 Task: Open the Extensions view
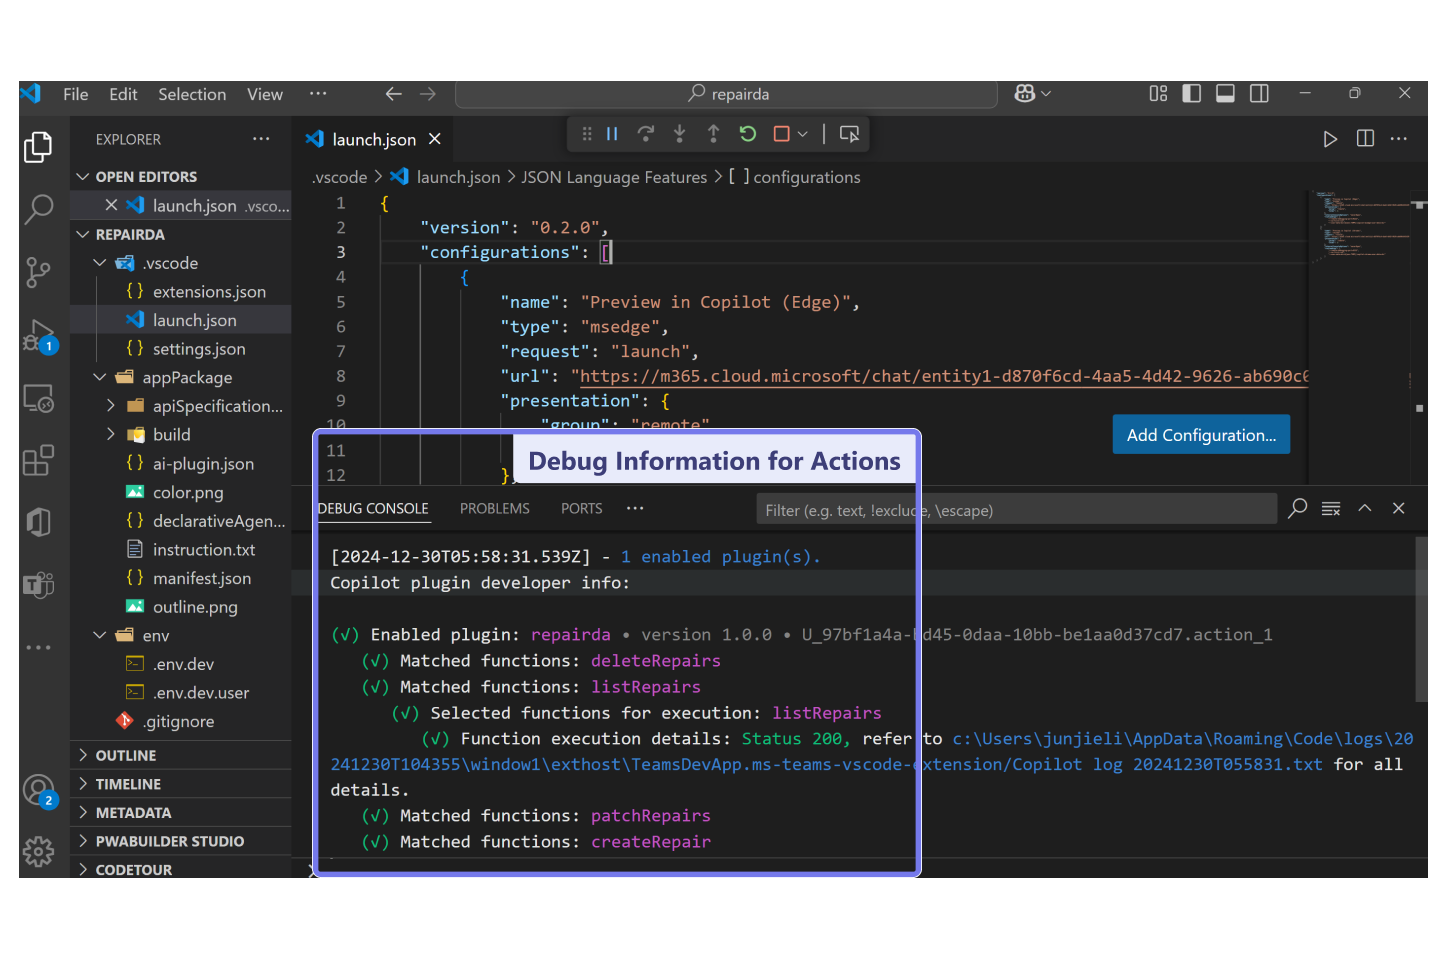pyautogui.click(x=38, y=461)
